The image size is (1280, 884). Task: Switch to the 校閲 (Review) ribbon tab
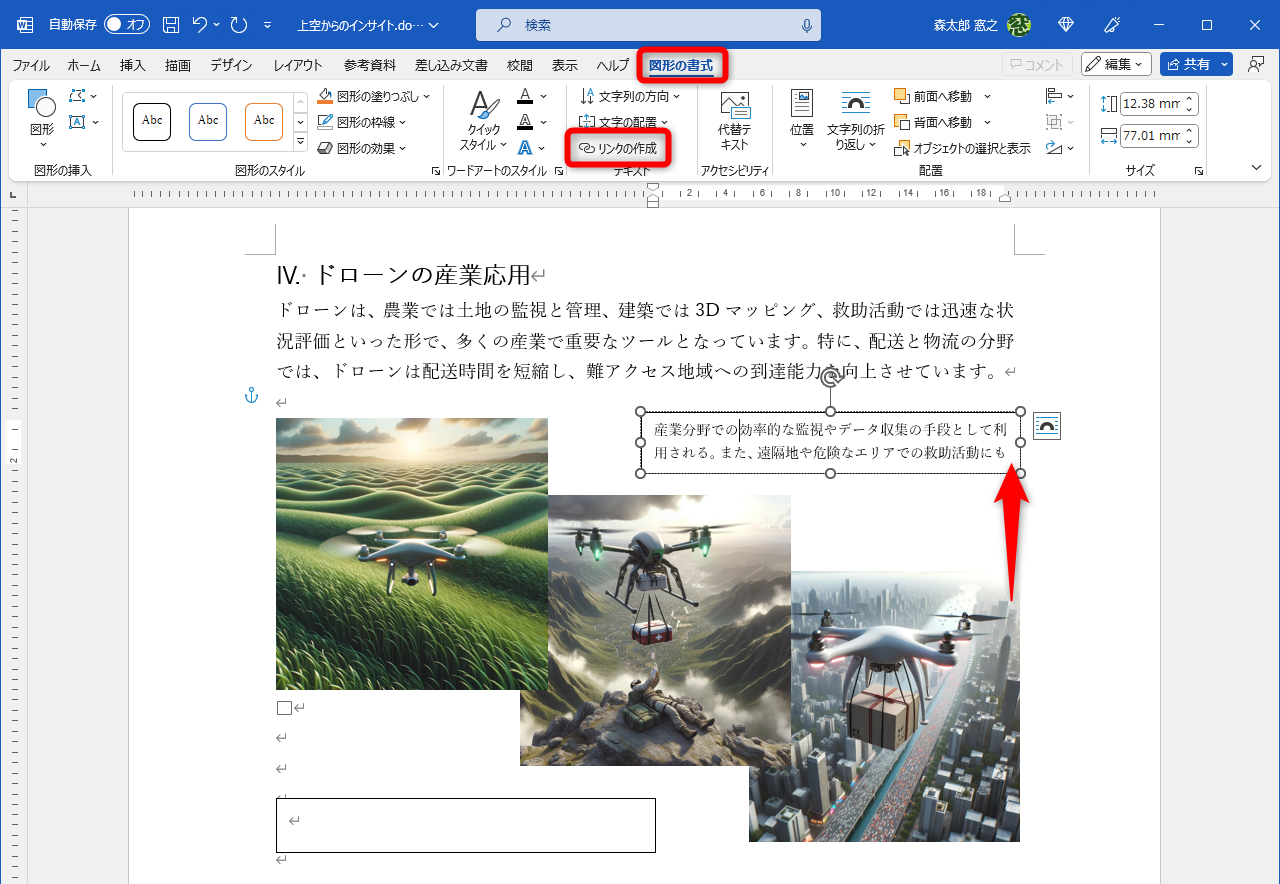tap(519, 64)
